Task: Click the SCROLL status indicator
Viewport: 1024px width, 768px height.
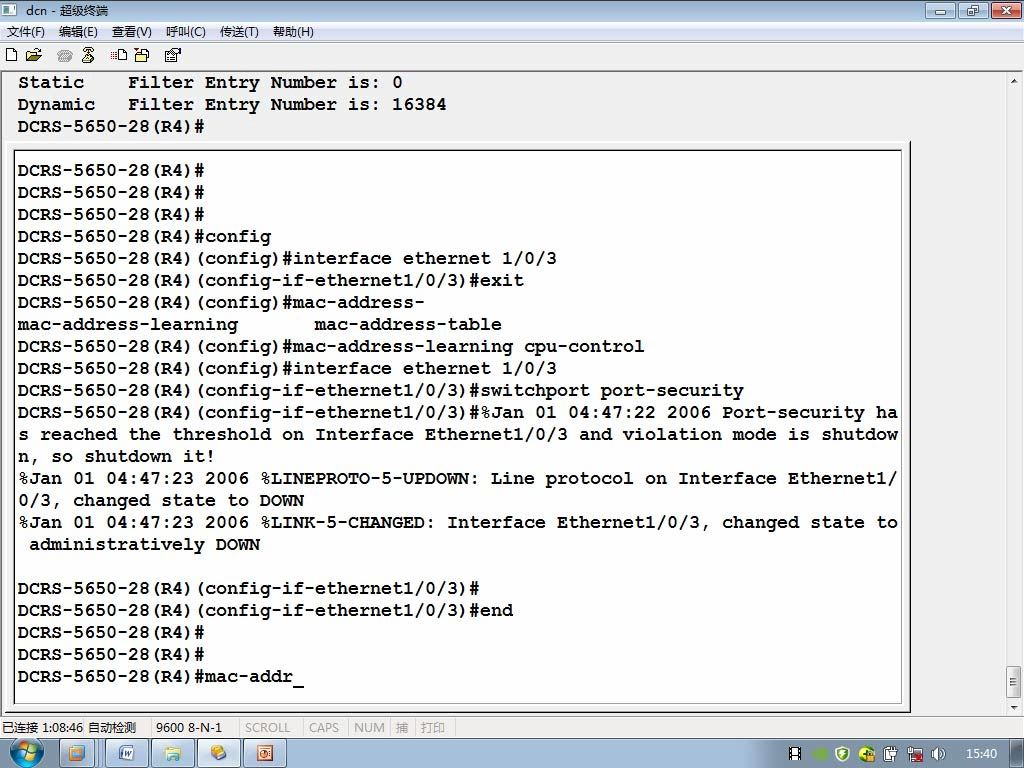Action: click(x=267, y=728)
